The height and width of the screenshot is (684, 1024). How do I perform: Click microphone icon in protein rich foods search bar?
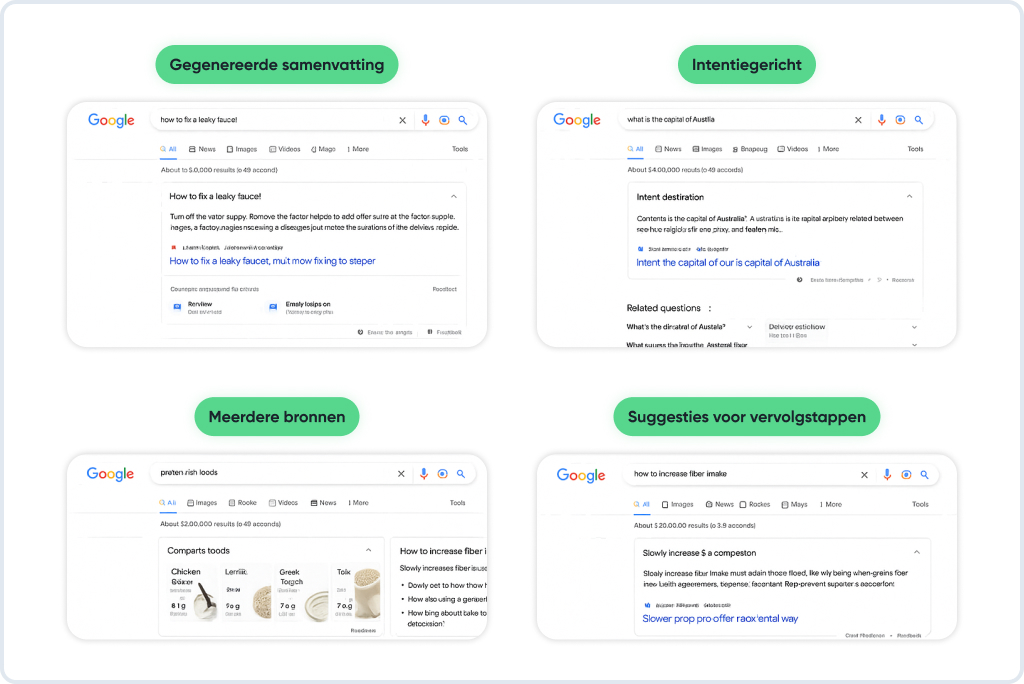(424, 474)
